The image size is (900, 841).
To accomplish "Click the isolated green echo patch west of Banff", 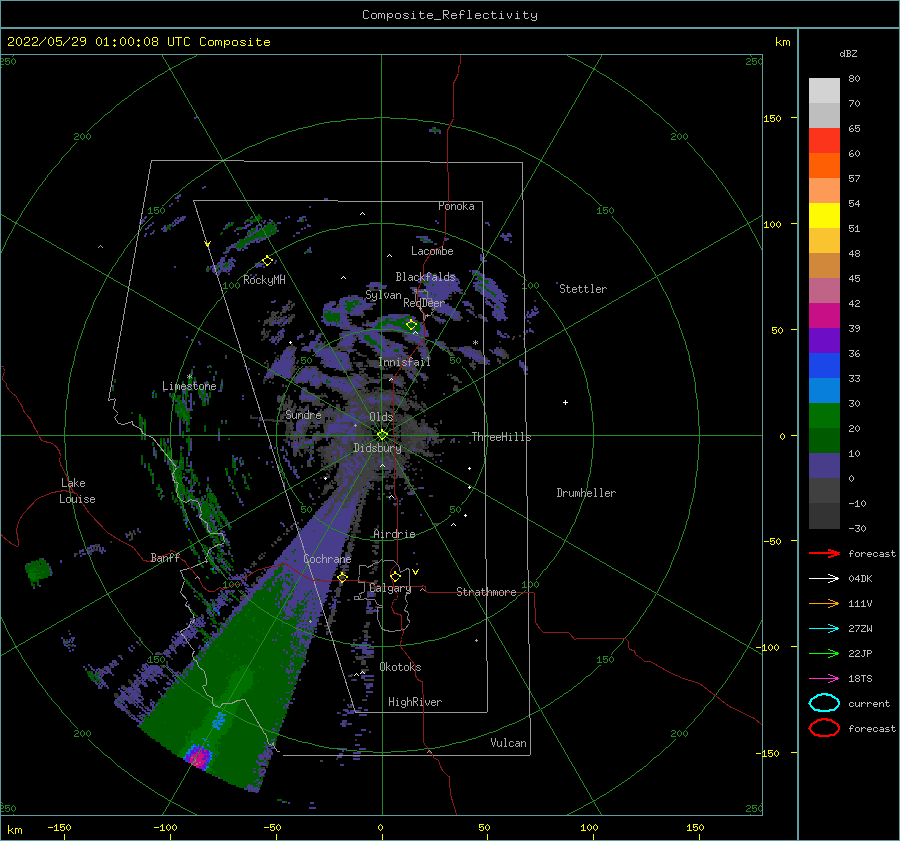I will click(38, 572).
